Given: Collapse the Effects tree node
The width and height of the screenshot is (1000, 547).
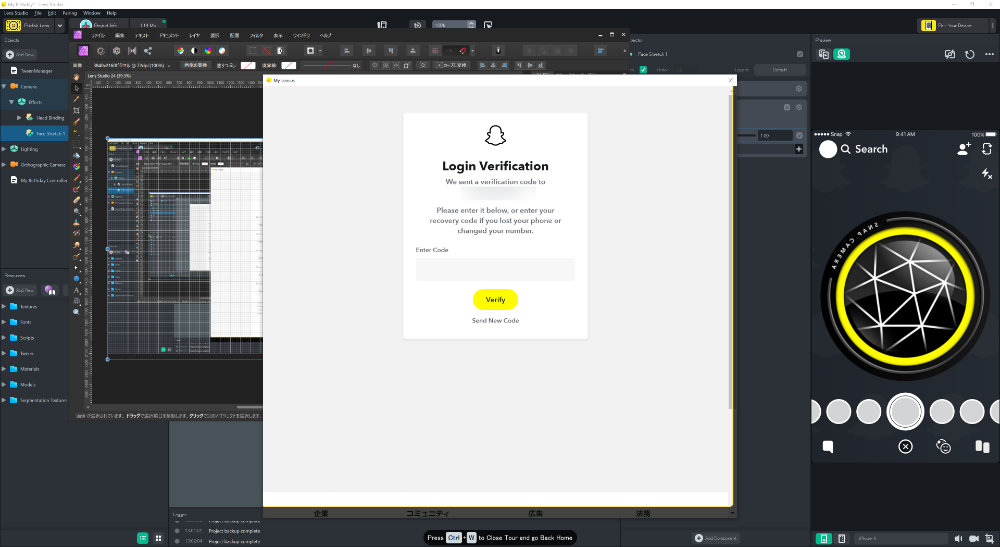Looking at the screenshot, I should [x=11, y=102].
